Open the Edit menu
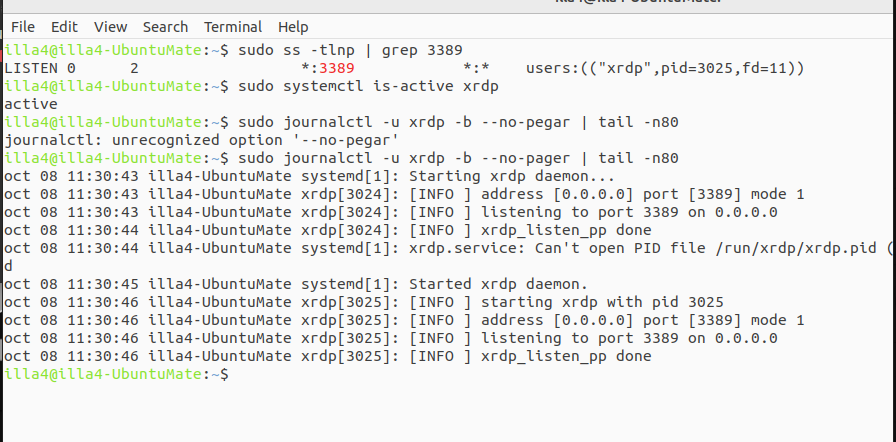The image size is (896, 442). (64, 27)
